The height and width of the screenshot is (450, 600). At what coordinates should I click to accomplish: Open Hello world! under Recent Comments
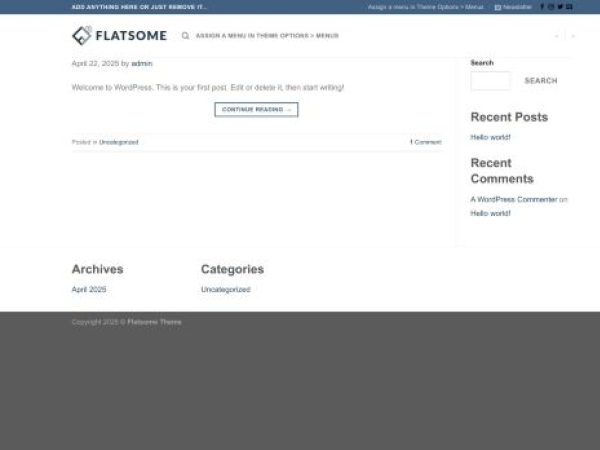(491, 213)
